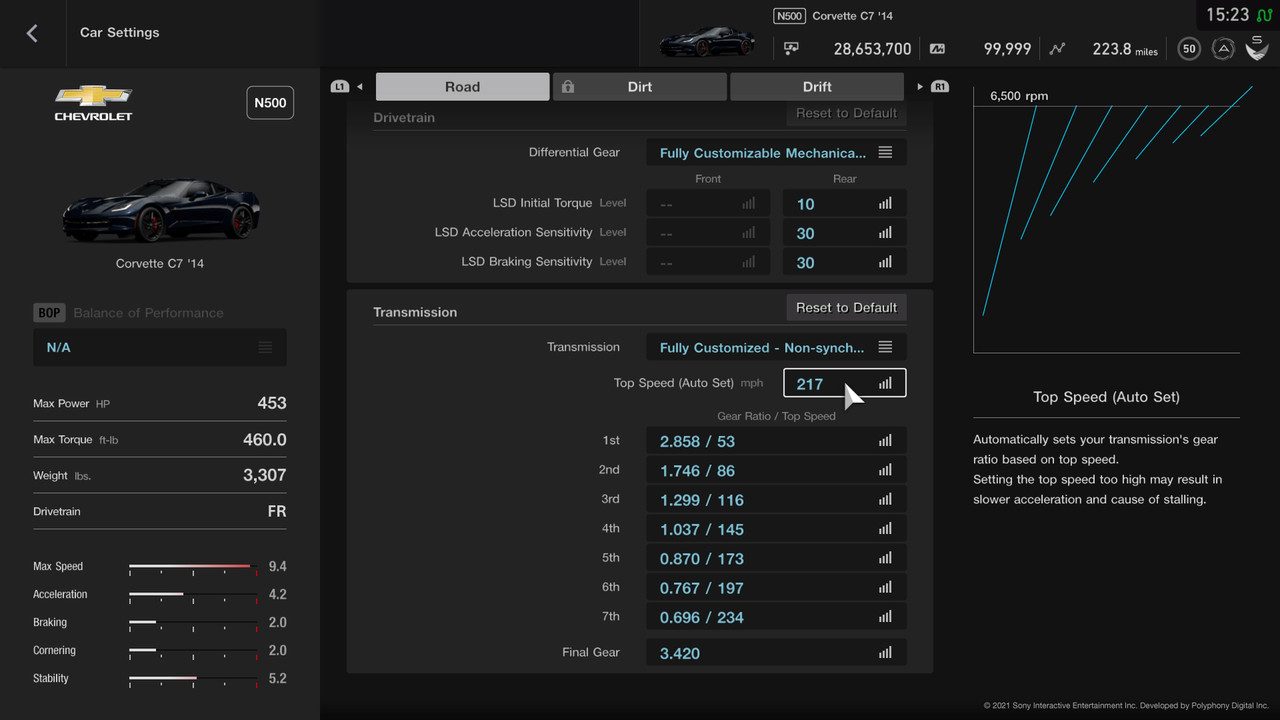This screenshot has height=720, width=1280.
Task: Click the level 50 circle badge
Action: [1189, 48]
